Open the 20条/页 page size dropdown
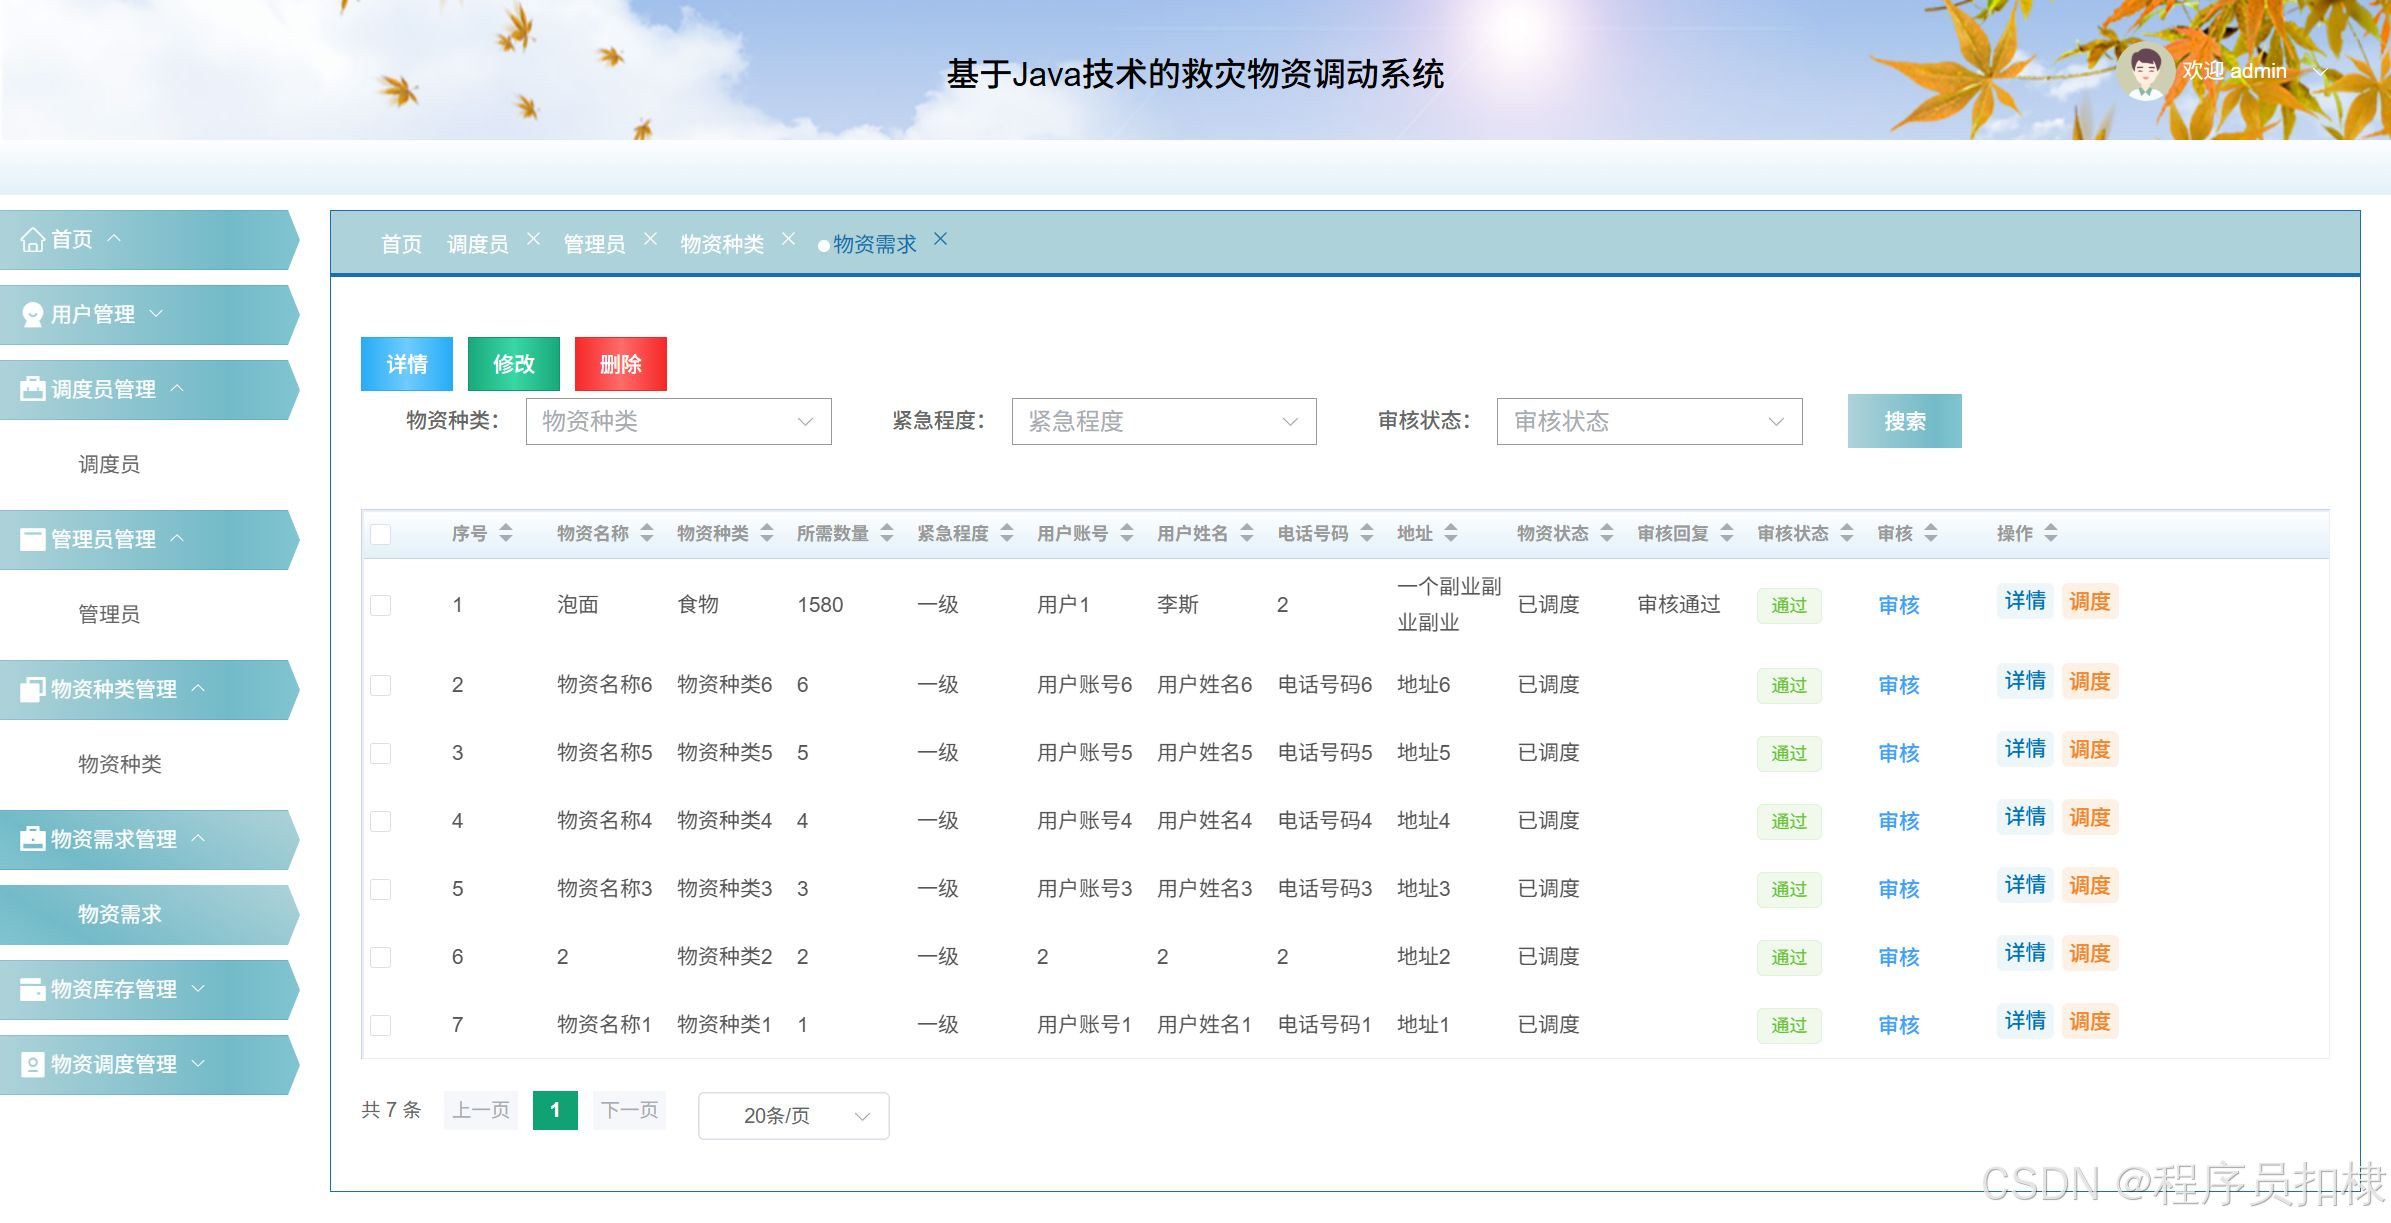This screenshot has width=2391, height=1223. tap(793, 1115)
